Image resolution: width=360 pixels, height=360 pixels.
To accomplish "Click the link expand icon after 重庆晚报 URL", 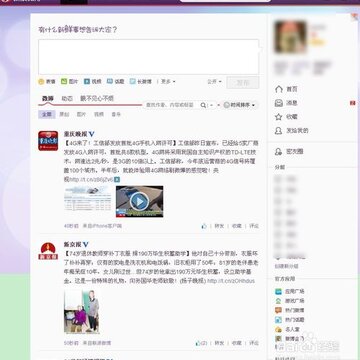I will coord(117,179).
